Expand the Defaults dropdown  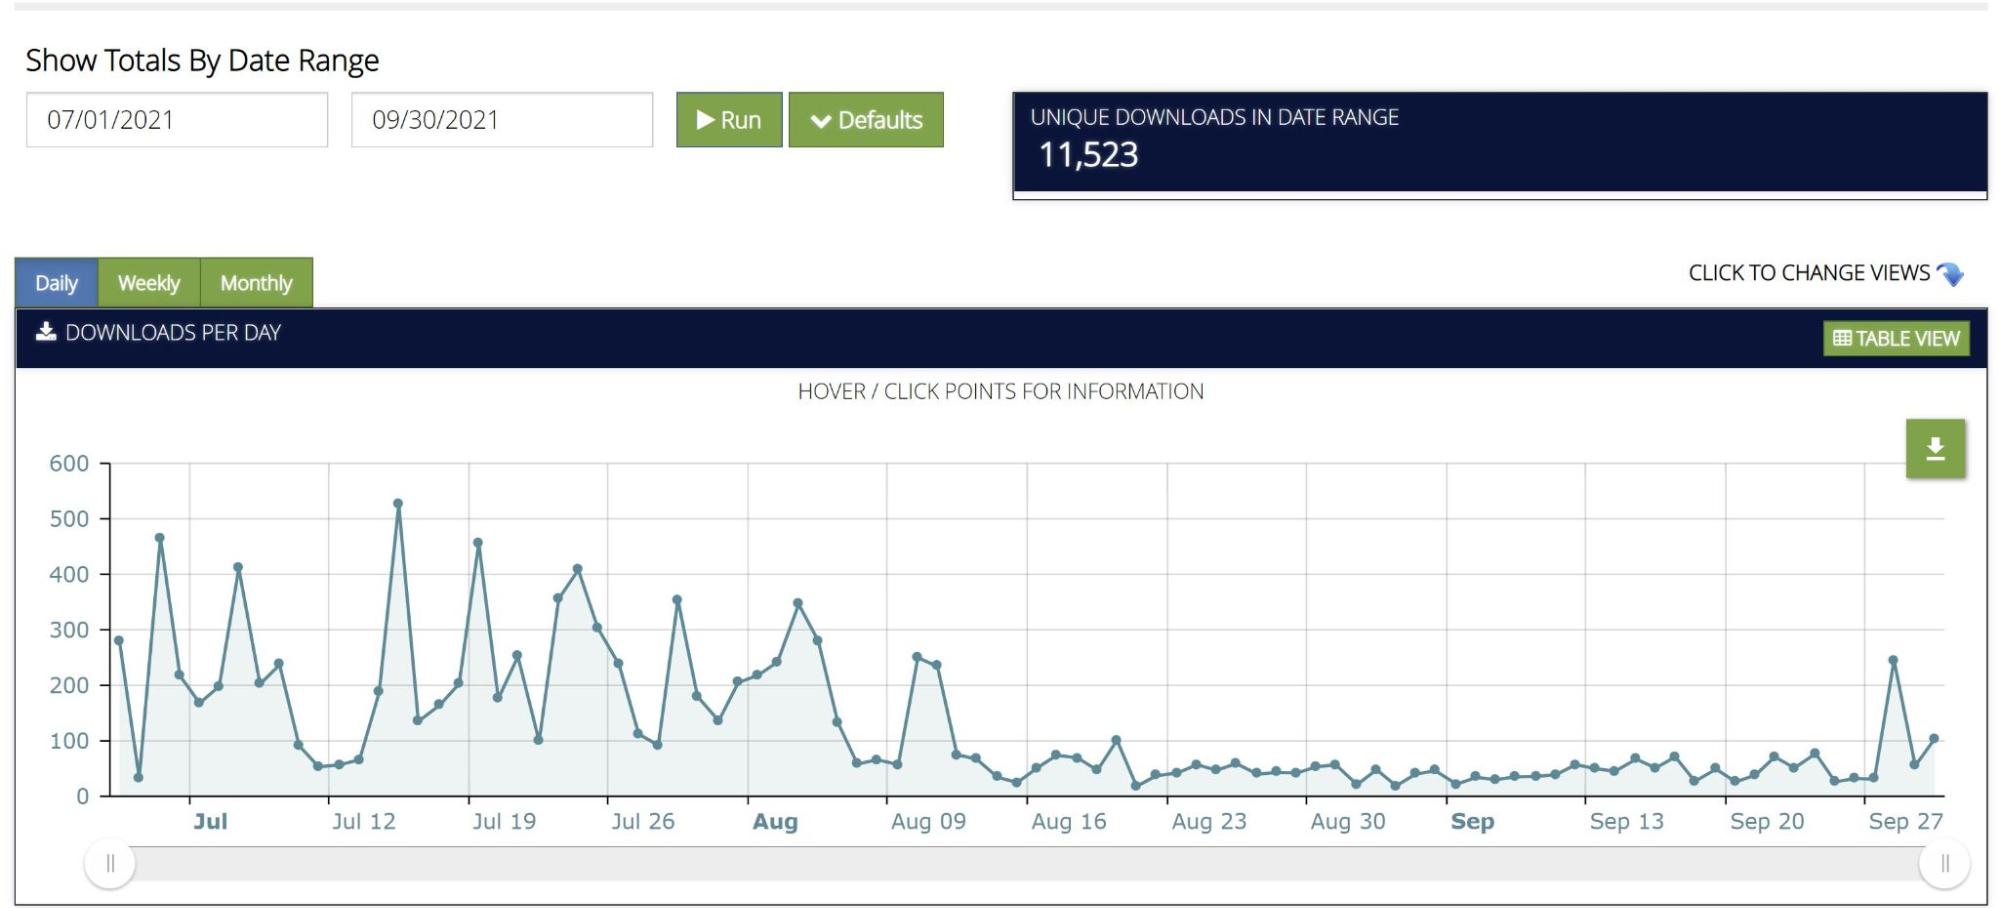[865, 120]
